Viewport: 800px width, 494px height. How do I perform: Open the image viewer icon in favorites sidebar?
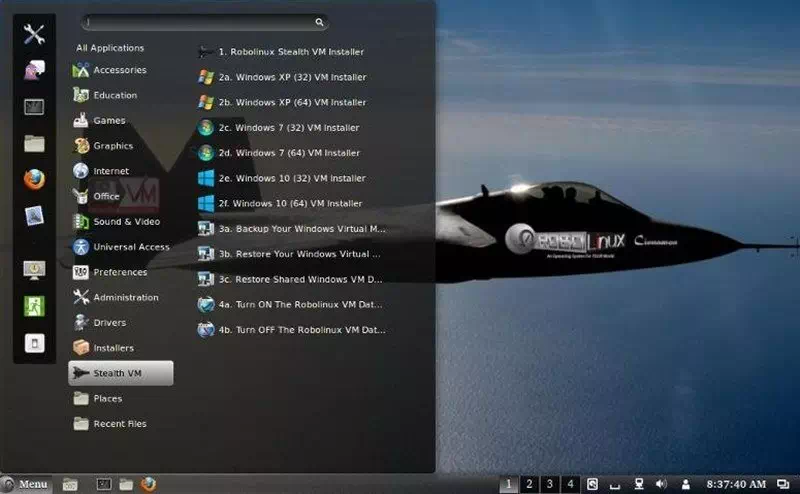point(34,216)
